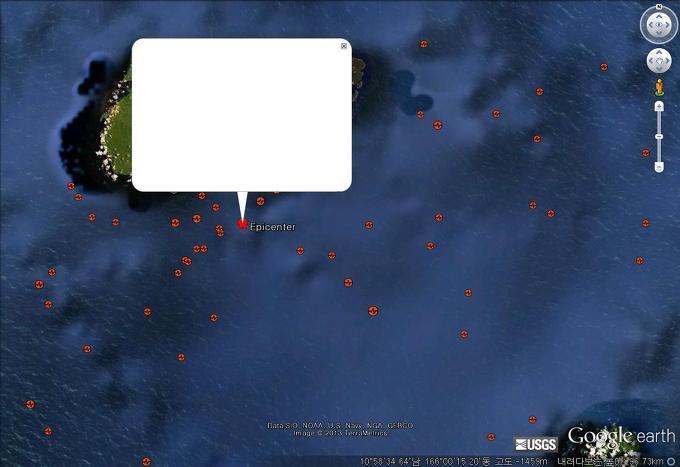Click the 'Data SIO, NOAA, U.S. Navy' attribution
680x467 pixels.
coord(340,425)
